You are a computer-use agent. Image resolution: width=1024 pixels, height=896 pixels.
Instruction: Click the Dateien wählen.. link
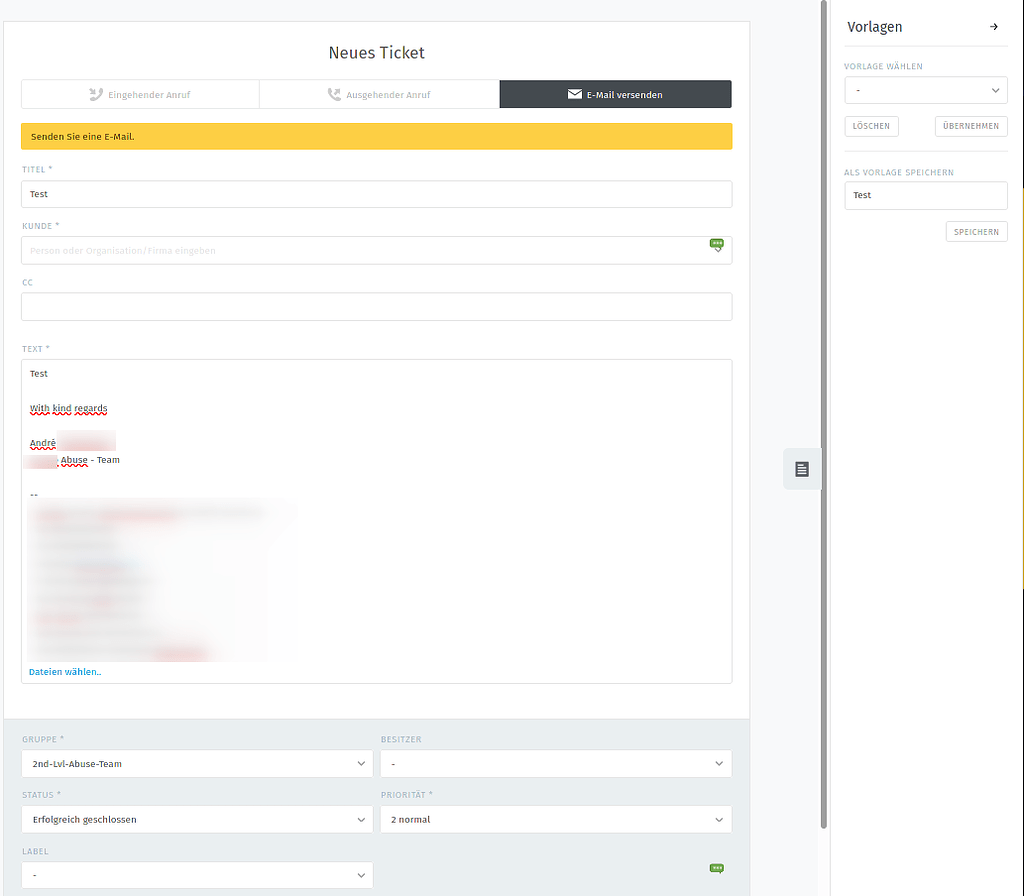pyautogui.click(x=65, y=671)
